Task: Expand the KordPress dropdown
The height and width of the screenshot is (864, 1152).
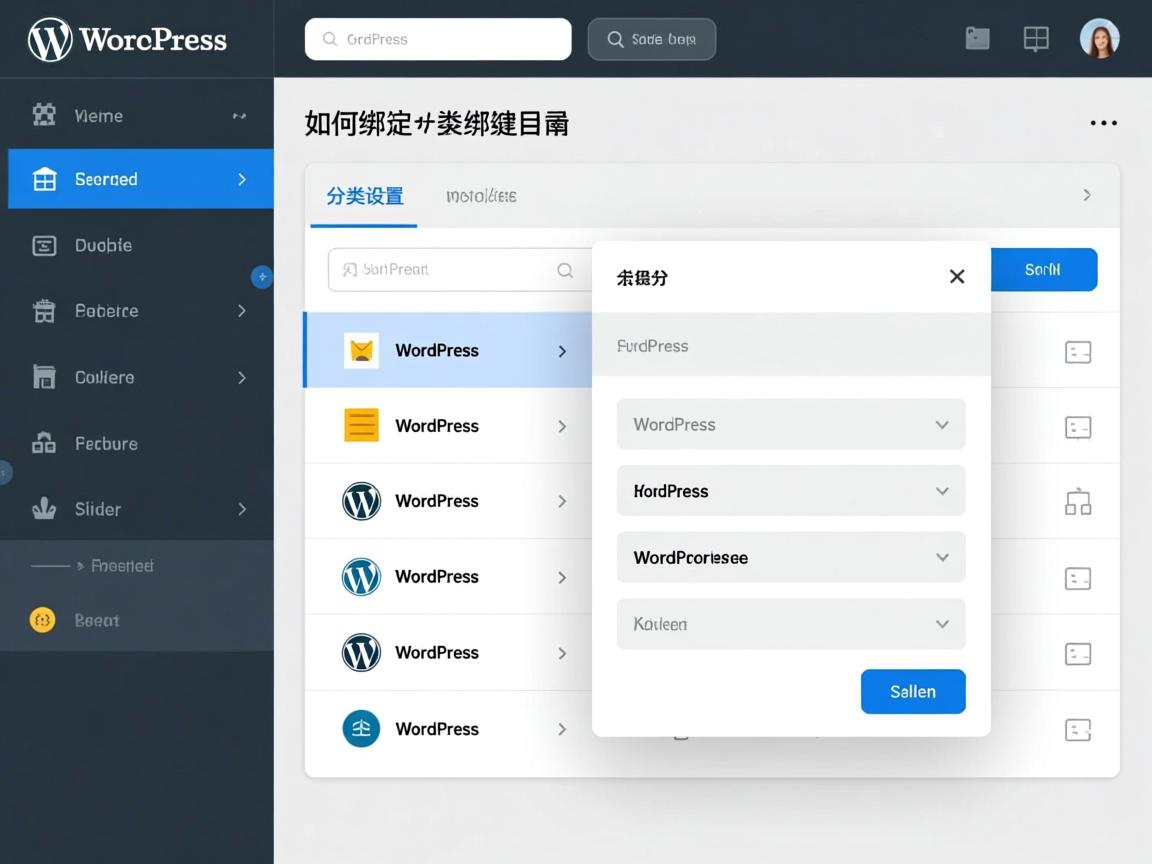Action: coord(790,491)
